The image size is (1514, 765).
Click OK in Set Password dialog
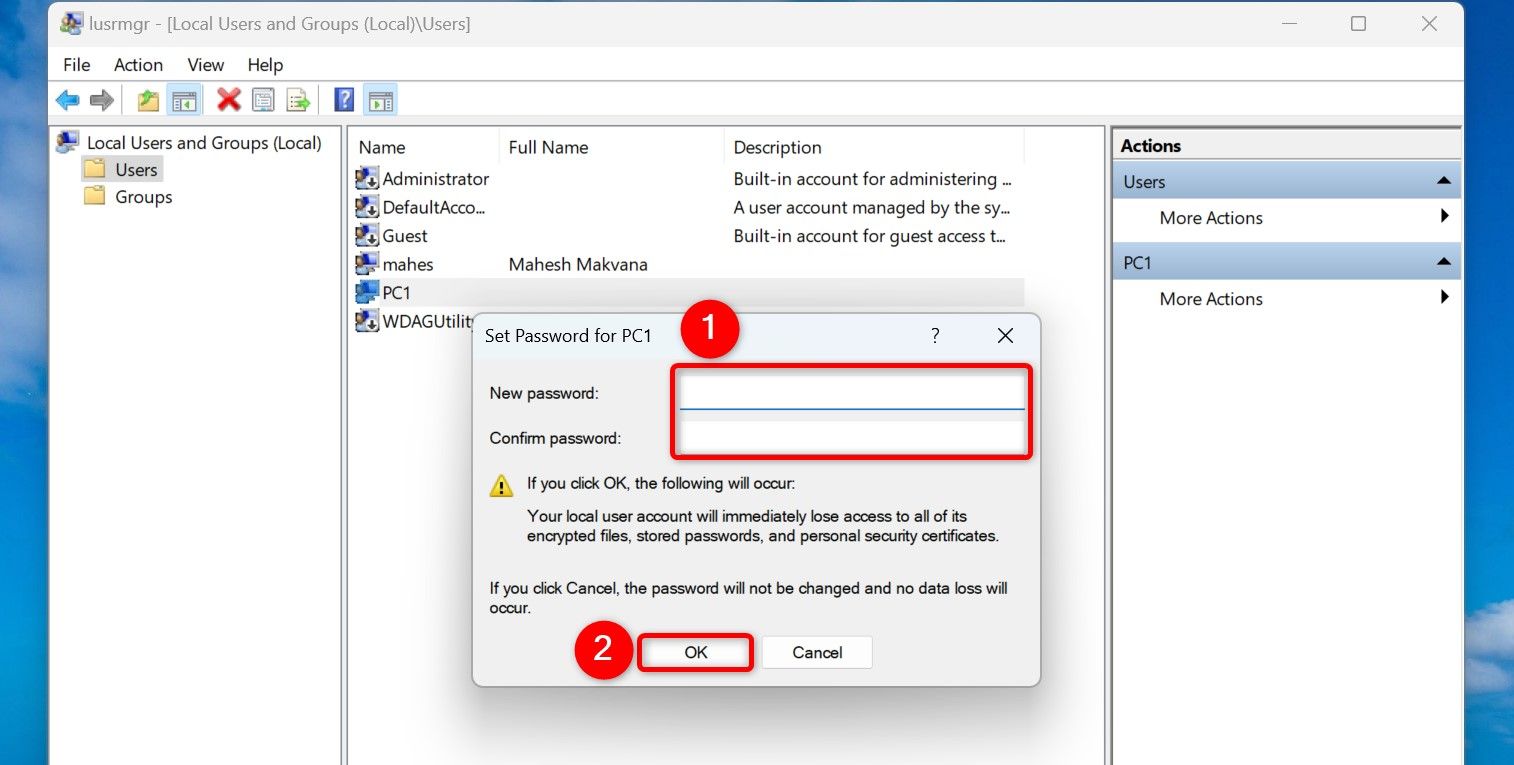[x=696, y=652]
